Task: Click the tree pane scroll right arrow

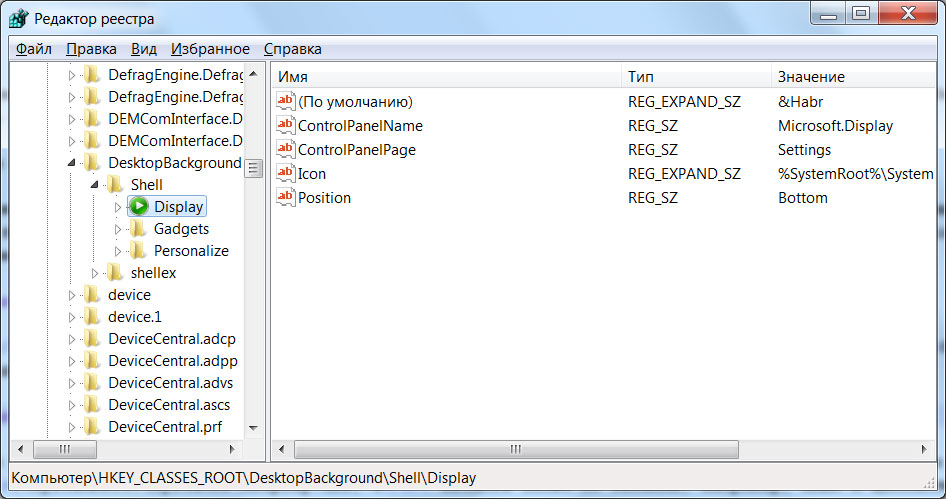Action: (232, 450)
